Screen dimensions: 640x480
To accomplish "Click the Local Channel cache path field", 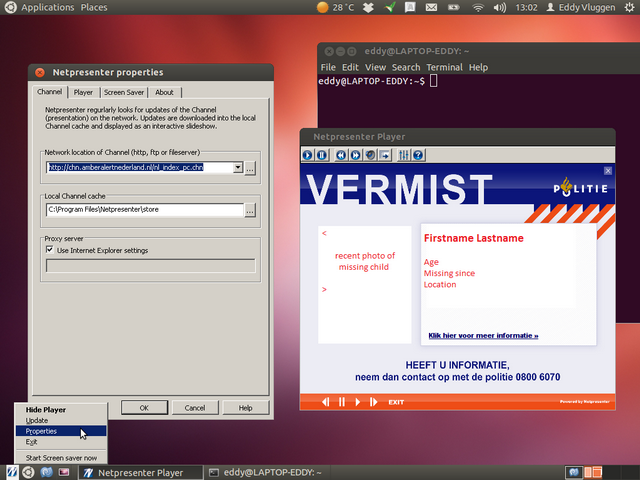I will pos(145,209).
